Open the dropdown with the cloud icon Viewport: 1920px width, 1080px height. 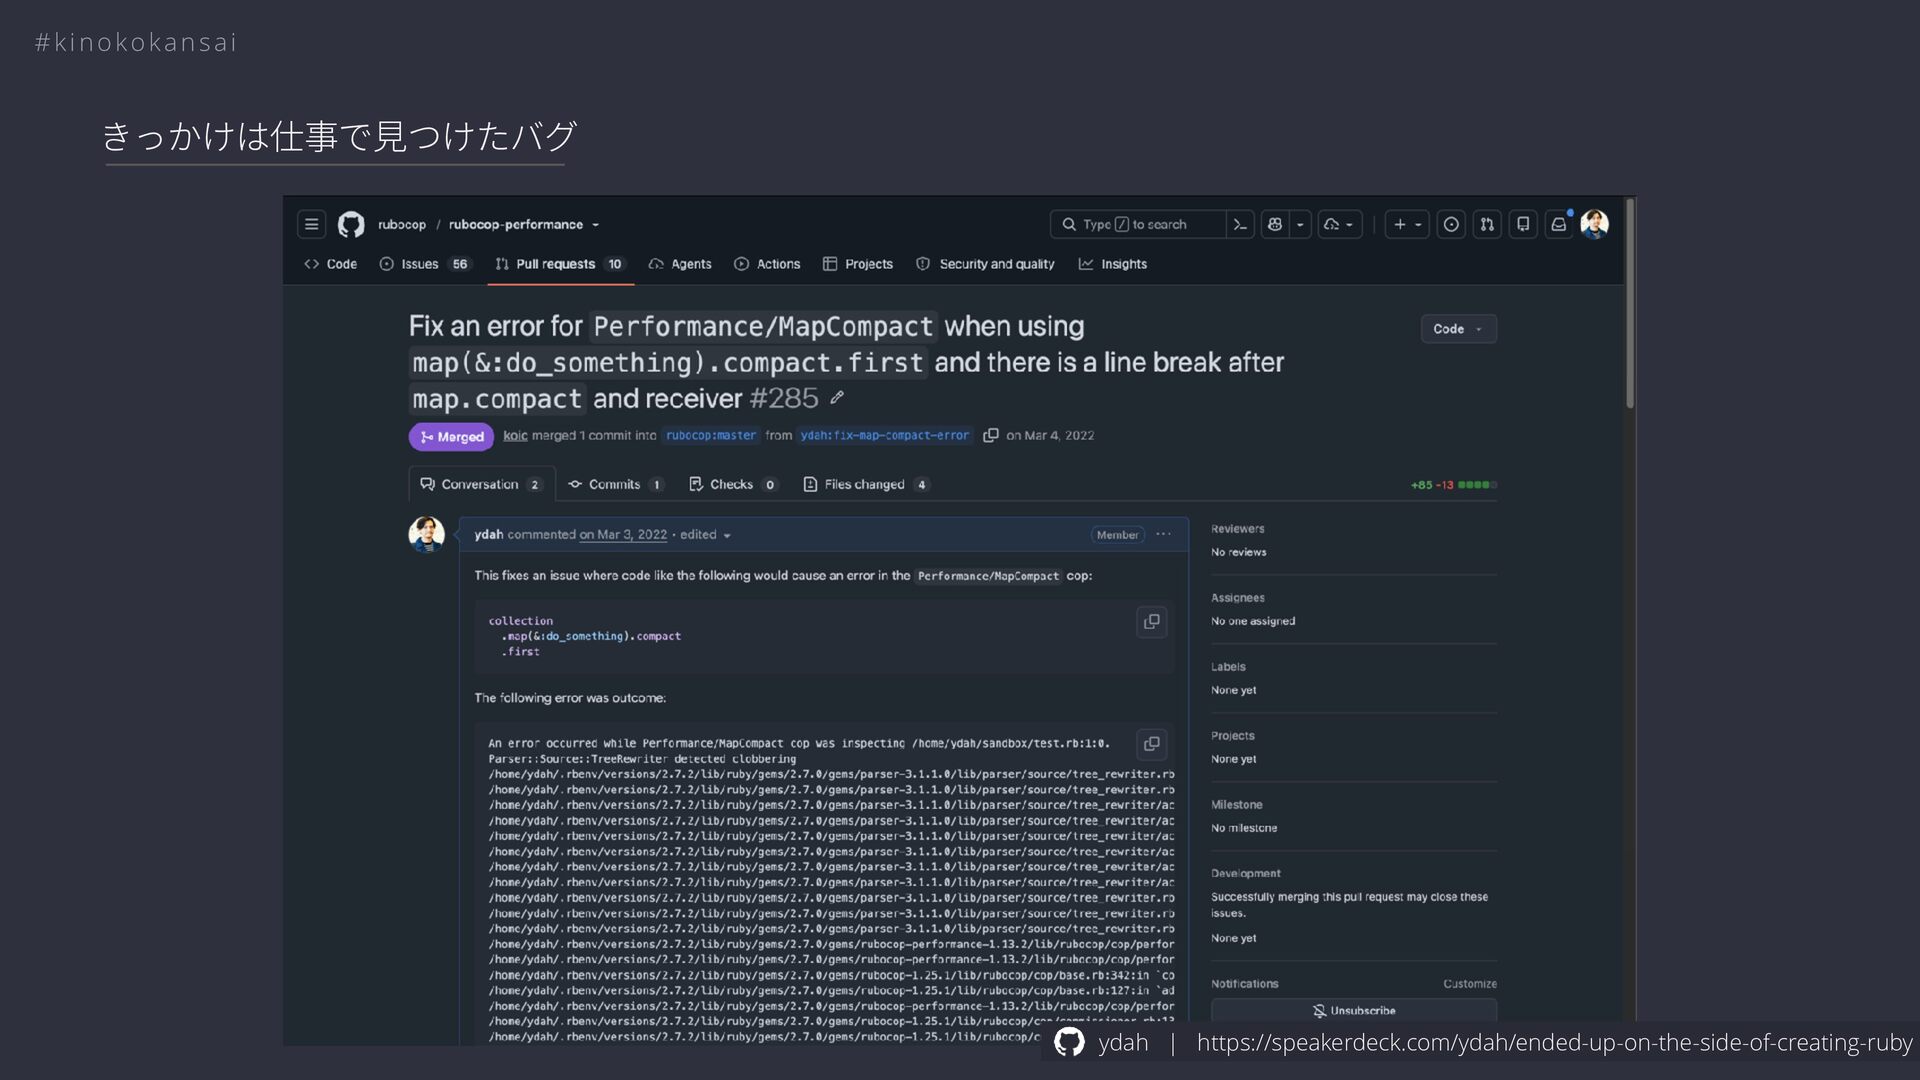[1339, 225]
